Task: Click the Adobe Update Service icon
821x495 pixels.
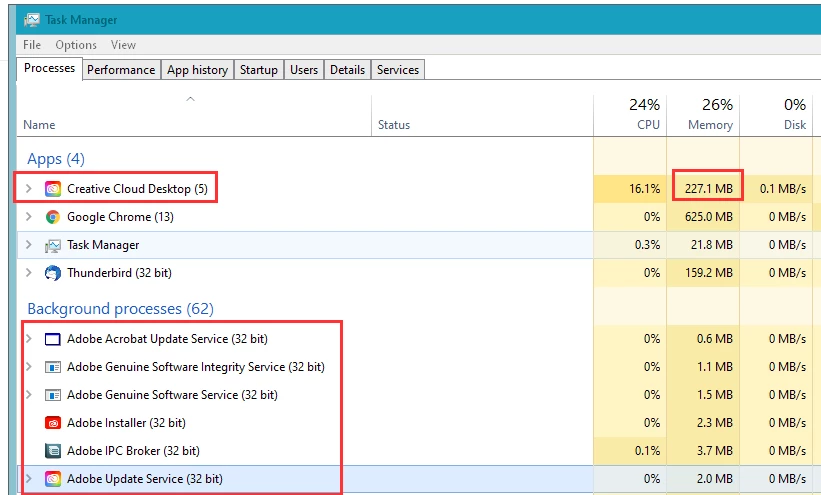Action: click(x=53, y=479)
